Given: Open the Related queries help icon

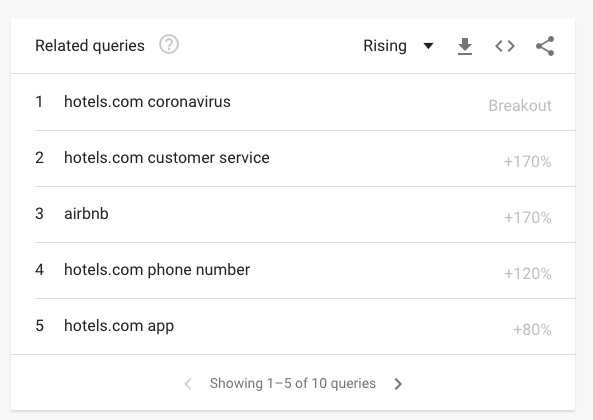Looking at the screenshot, I should [x=169, y=45].
